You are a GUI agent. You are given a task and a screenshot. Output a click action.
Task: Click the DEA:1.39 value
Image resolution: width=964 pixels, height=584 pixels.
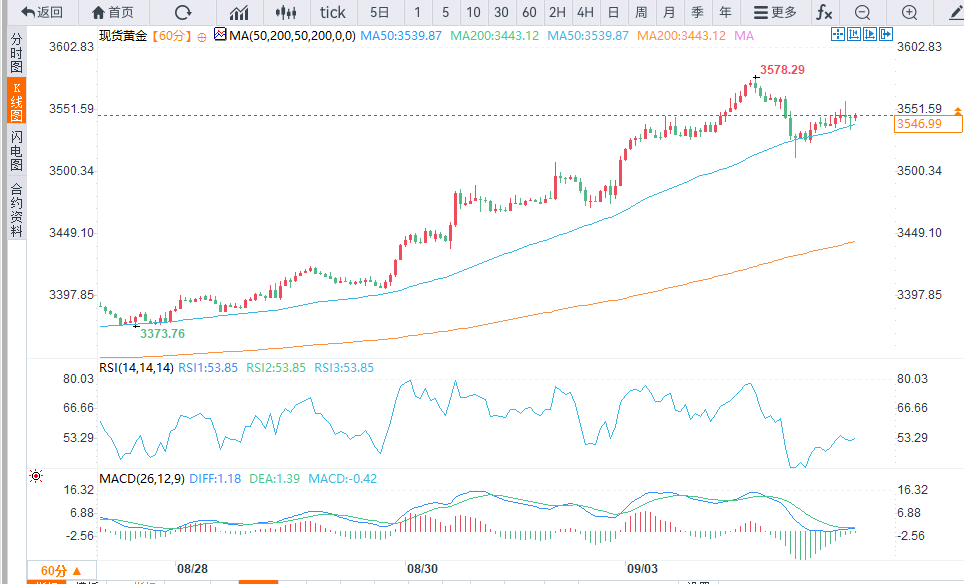[275, 478]
